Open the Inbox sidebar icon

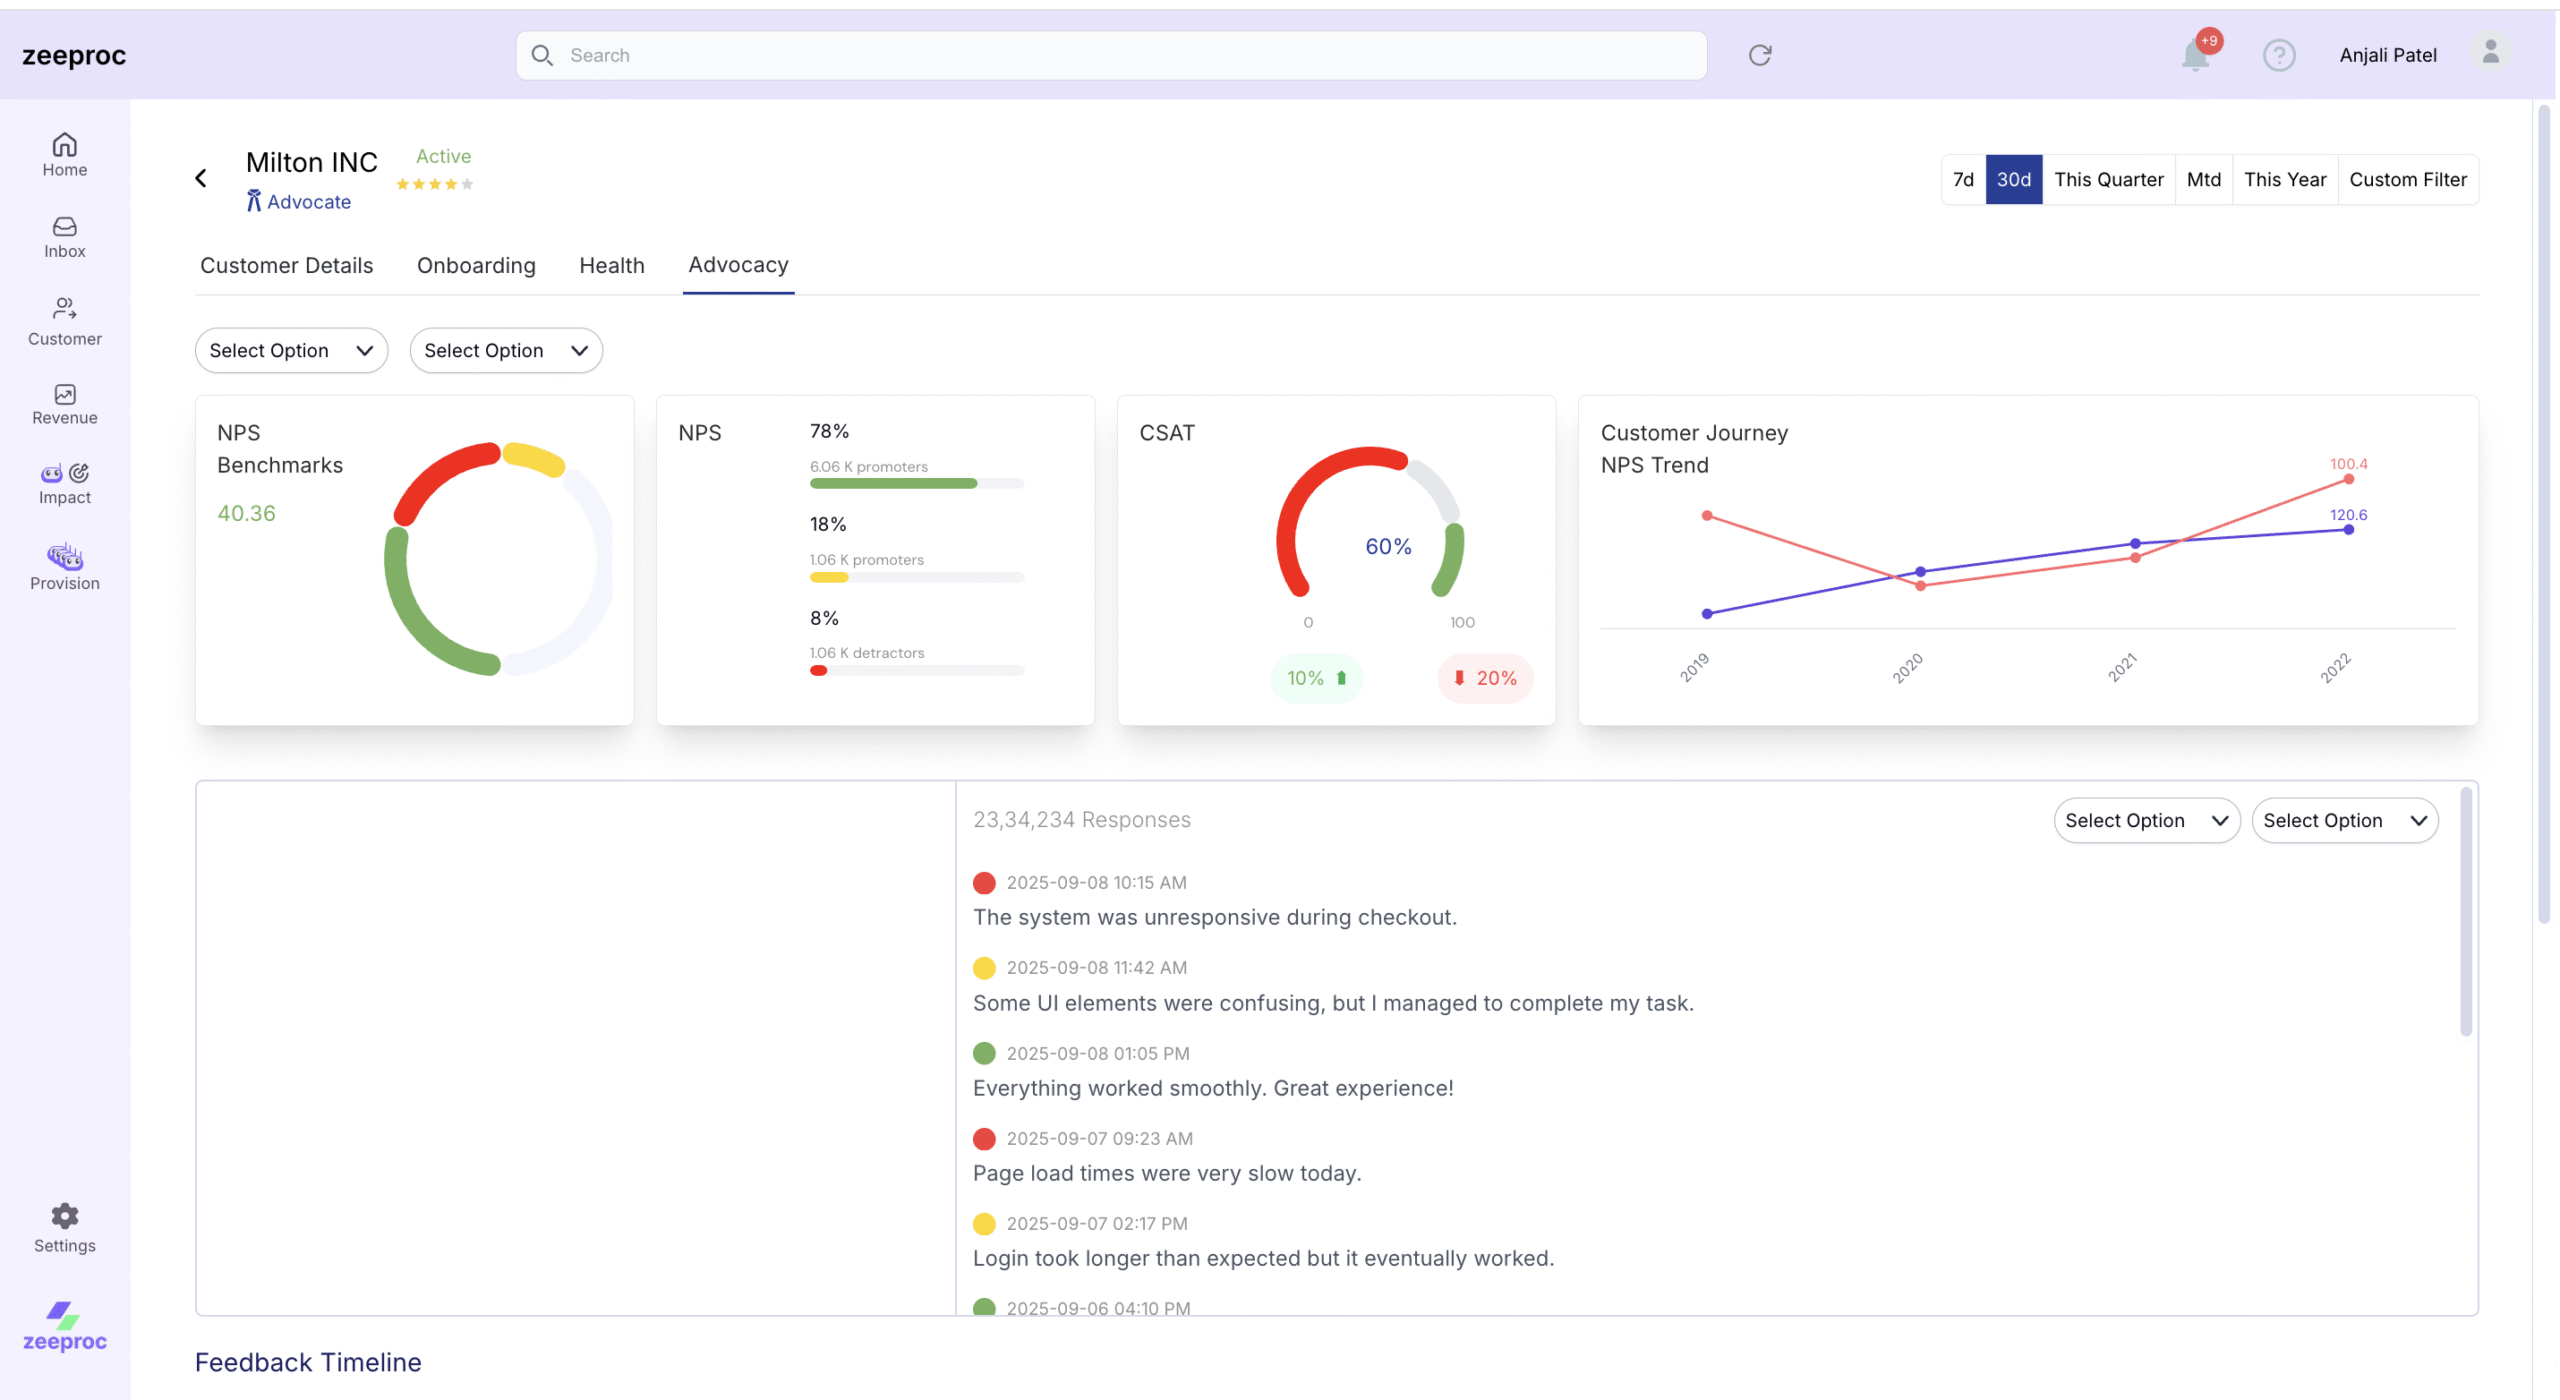[x=64, y=237]
